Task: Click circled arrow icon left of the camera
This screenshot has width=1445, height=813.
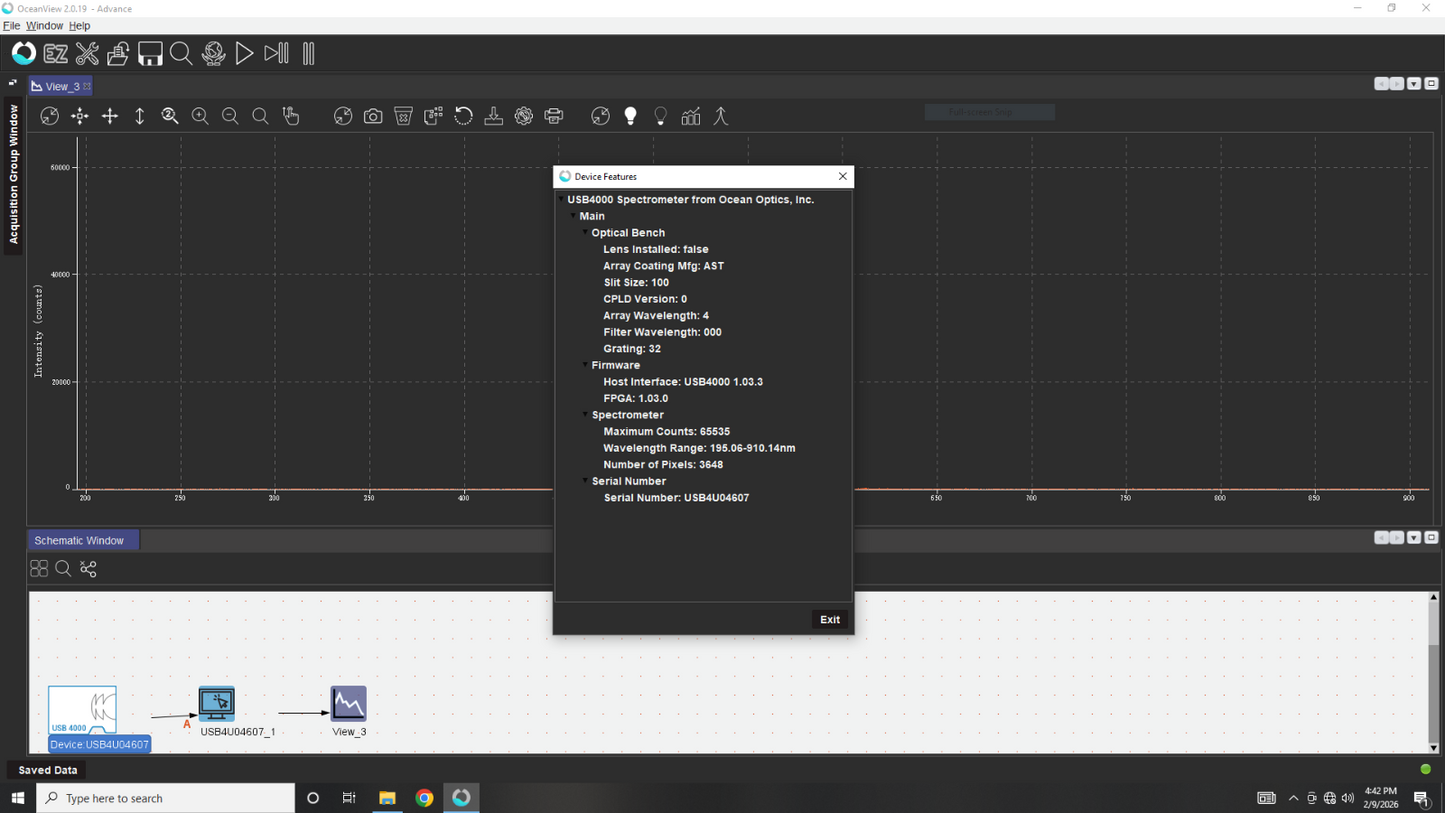Action: tap(343, 116)
